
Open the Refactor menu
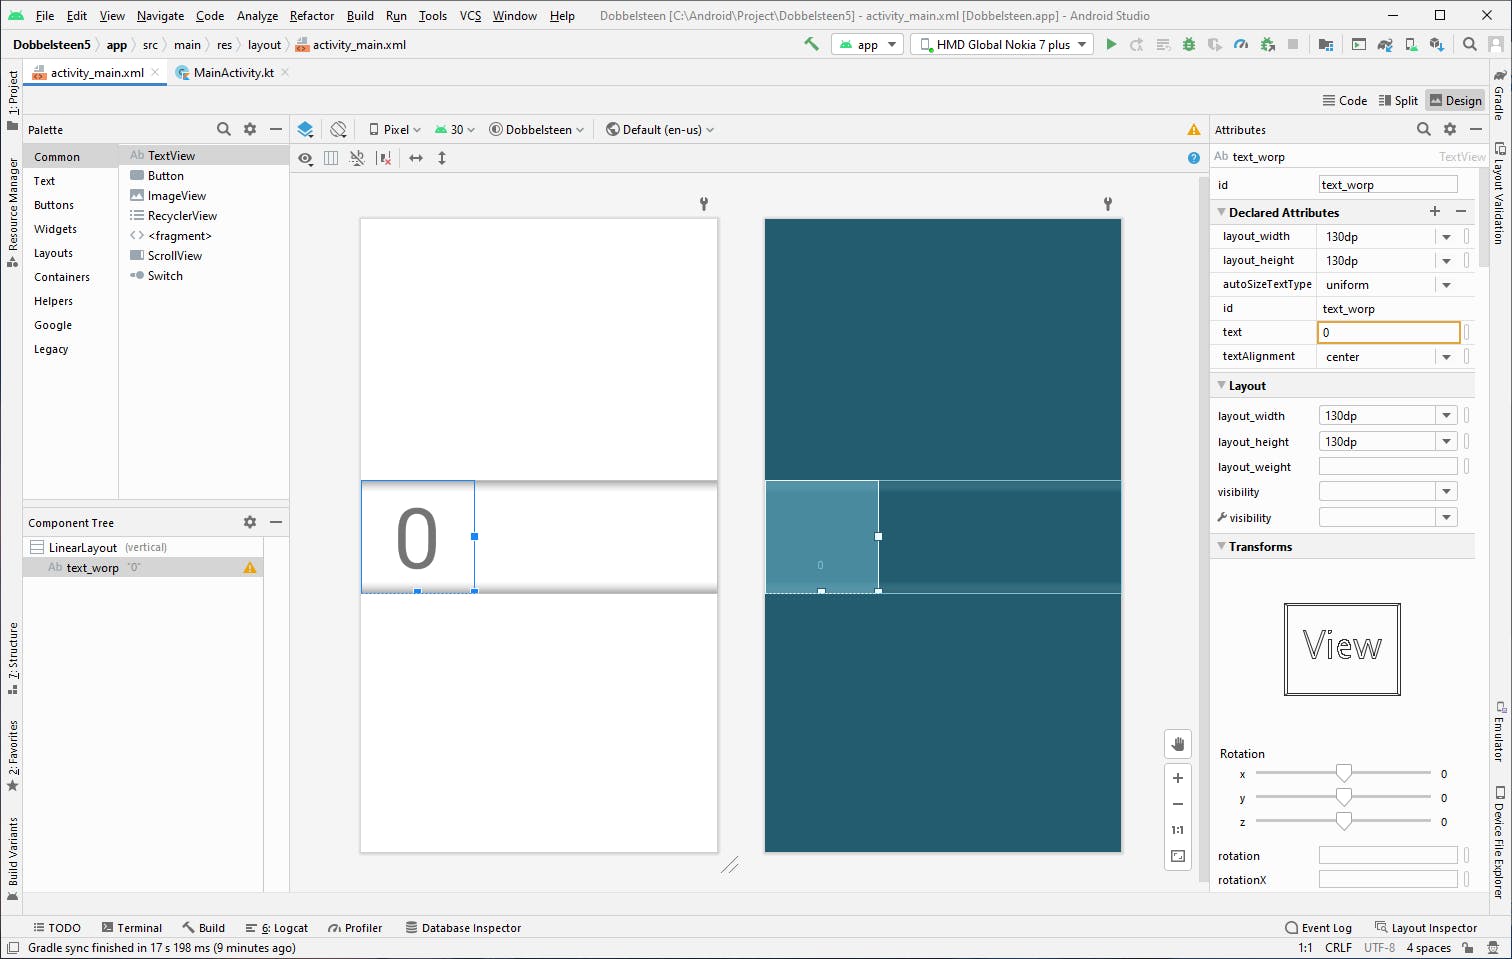click(311, 16)
